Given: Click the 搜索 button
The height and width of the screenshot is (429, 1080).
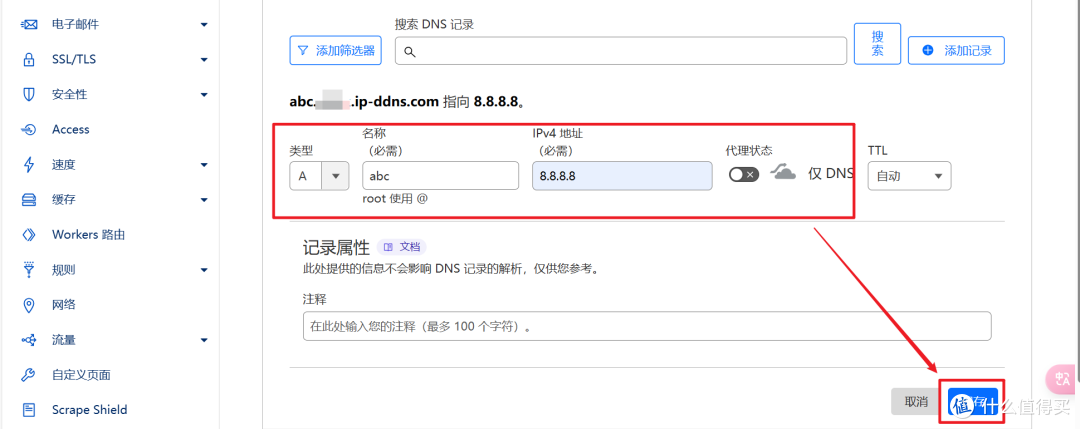Looking at the screenshot, I should coord(878,43).
